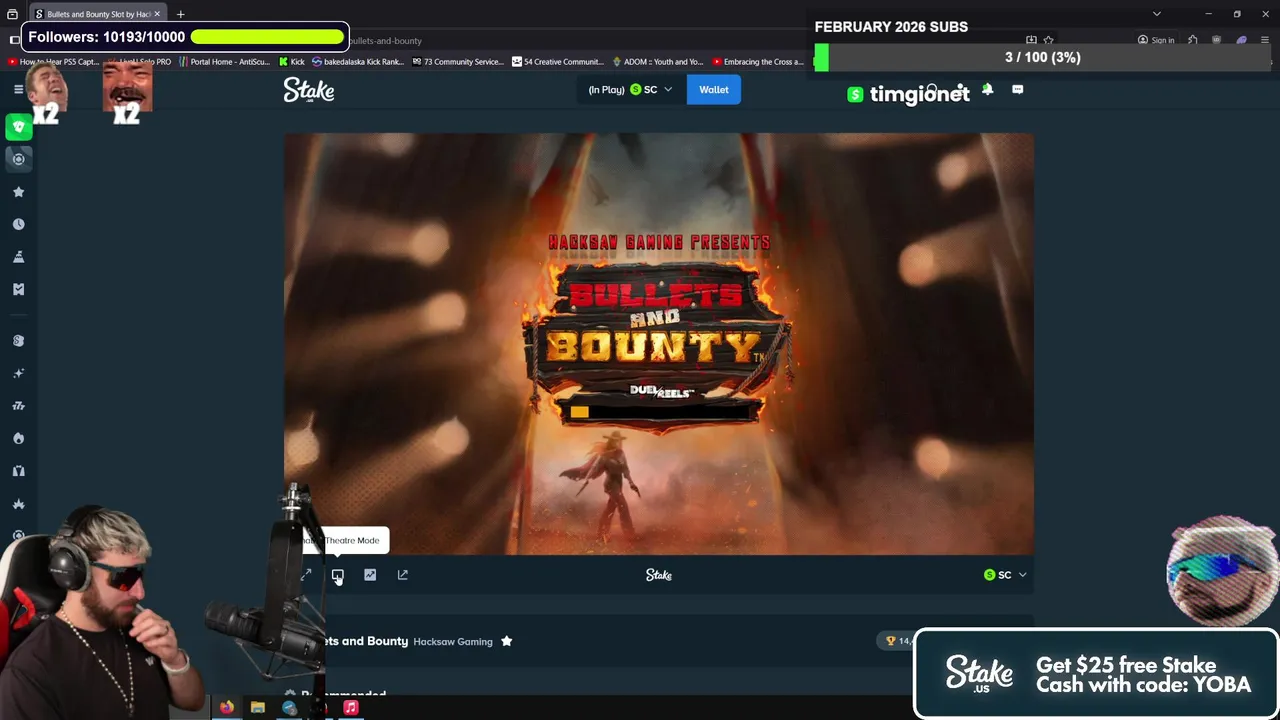Pop the game out with the arrow-box icon
Viewport: 1280px width, 720px height.
pos(403,575)
